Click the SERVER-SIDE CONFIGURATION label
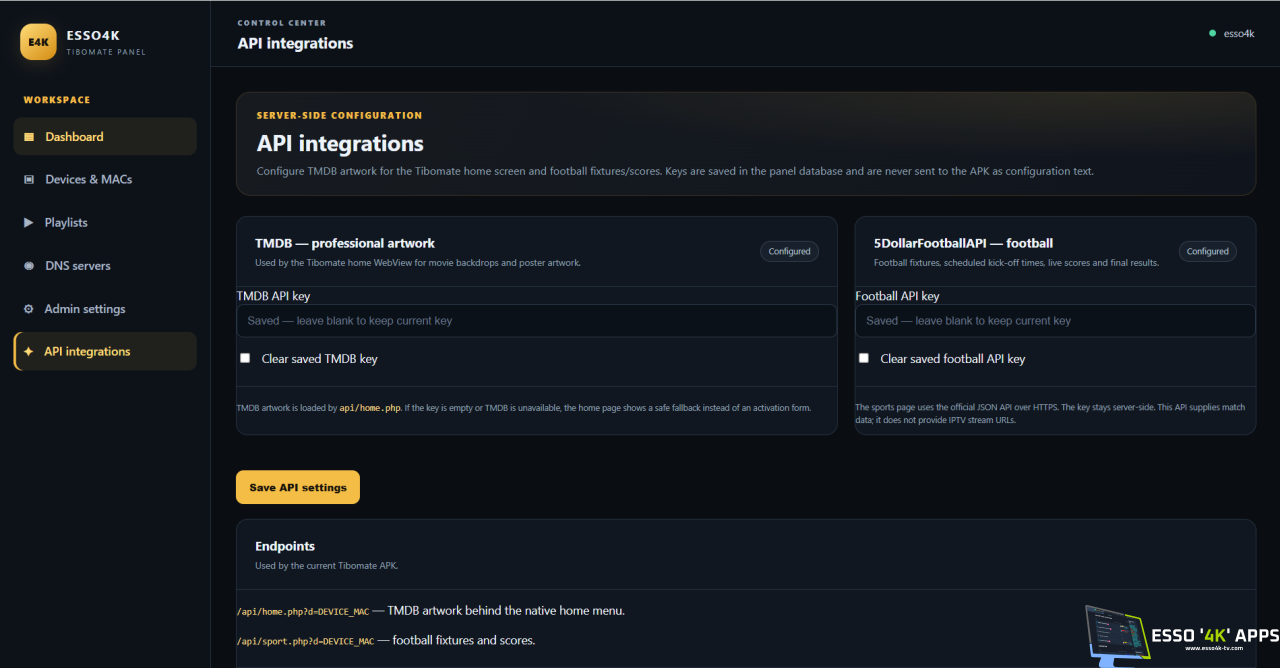The image size is (1280, 668). (x=339, y=116)
